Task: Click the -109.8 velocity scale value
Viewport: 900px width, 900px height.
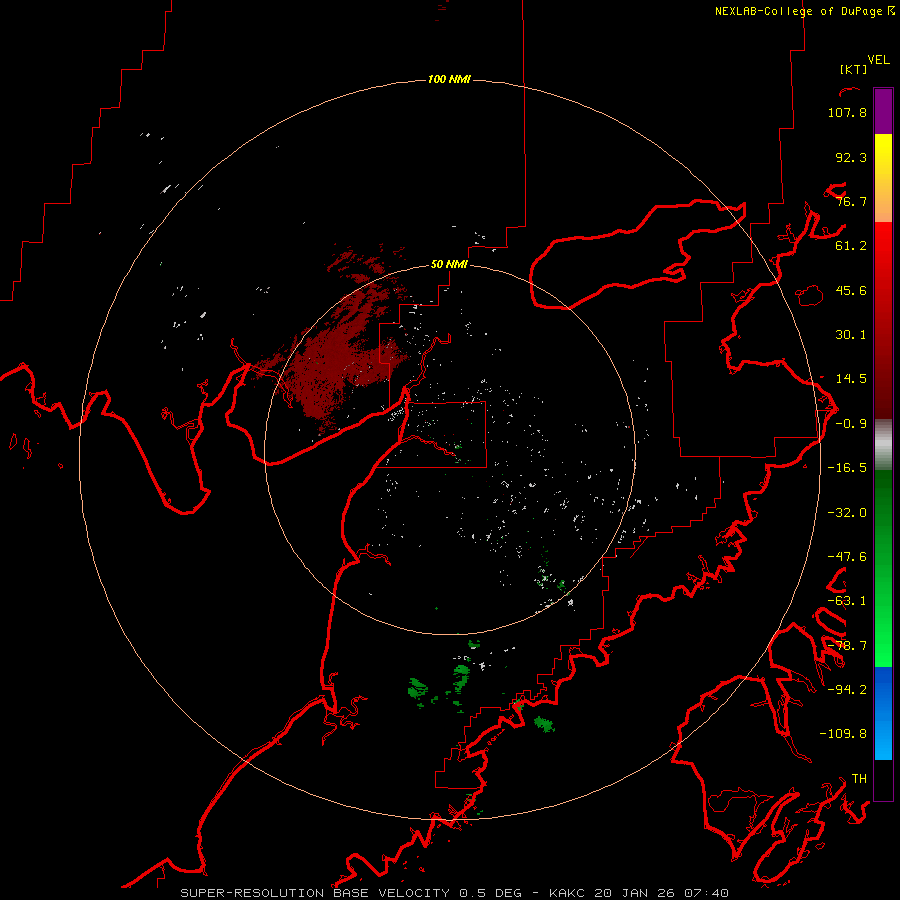Action: pyautogui.click(x=843, y=734)
